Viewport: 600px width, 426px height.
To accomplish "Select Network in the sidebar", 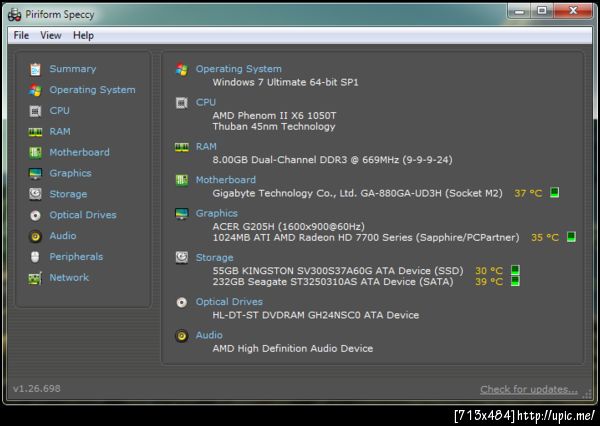I will [x=69, y=277].
